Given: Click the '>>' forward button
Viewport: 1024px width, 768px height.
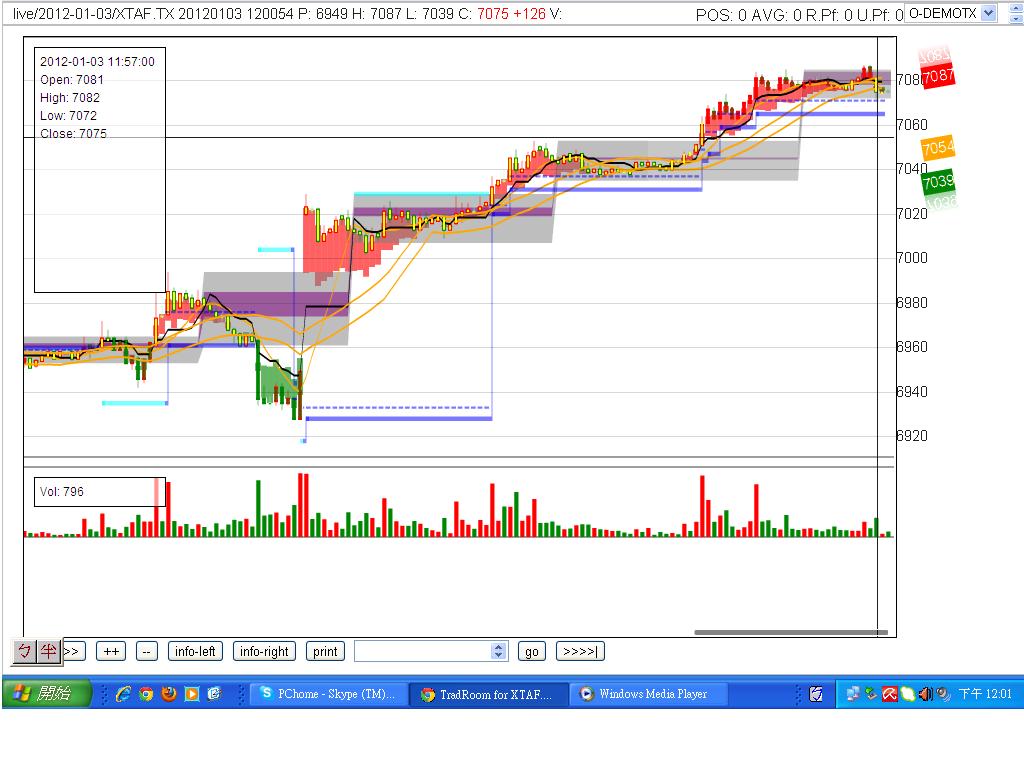Looking at the screenshot, I should click(x=74, y=651).
